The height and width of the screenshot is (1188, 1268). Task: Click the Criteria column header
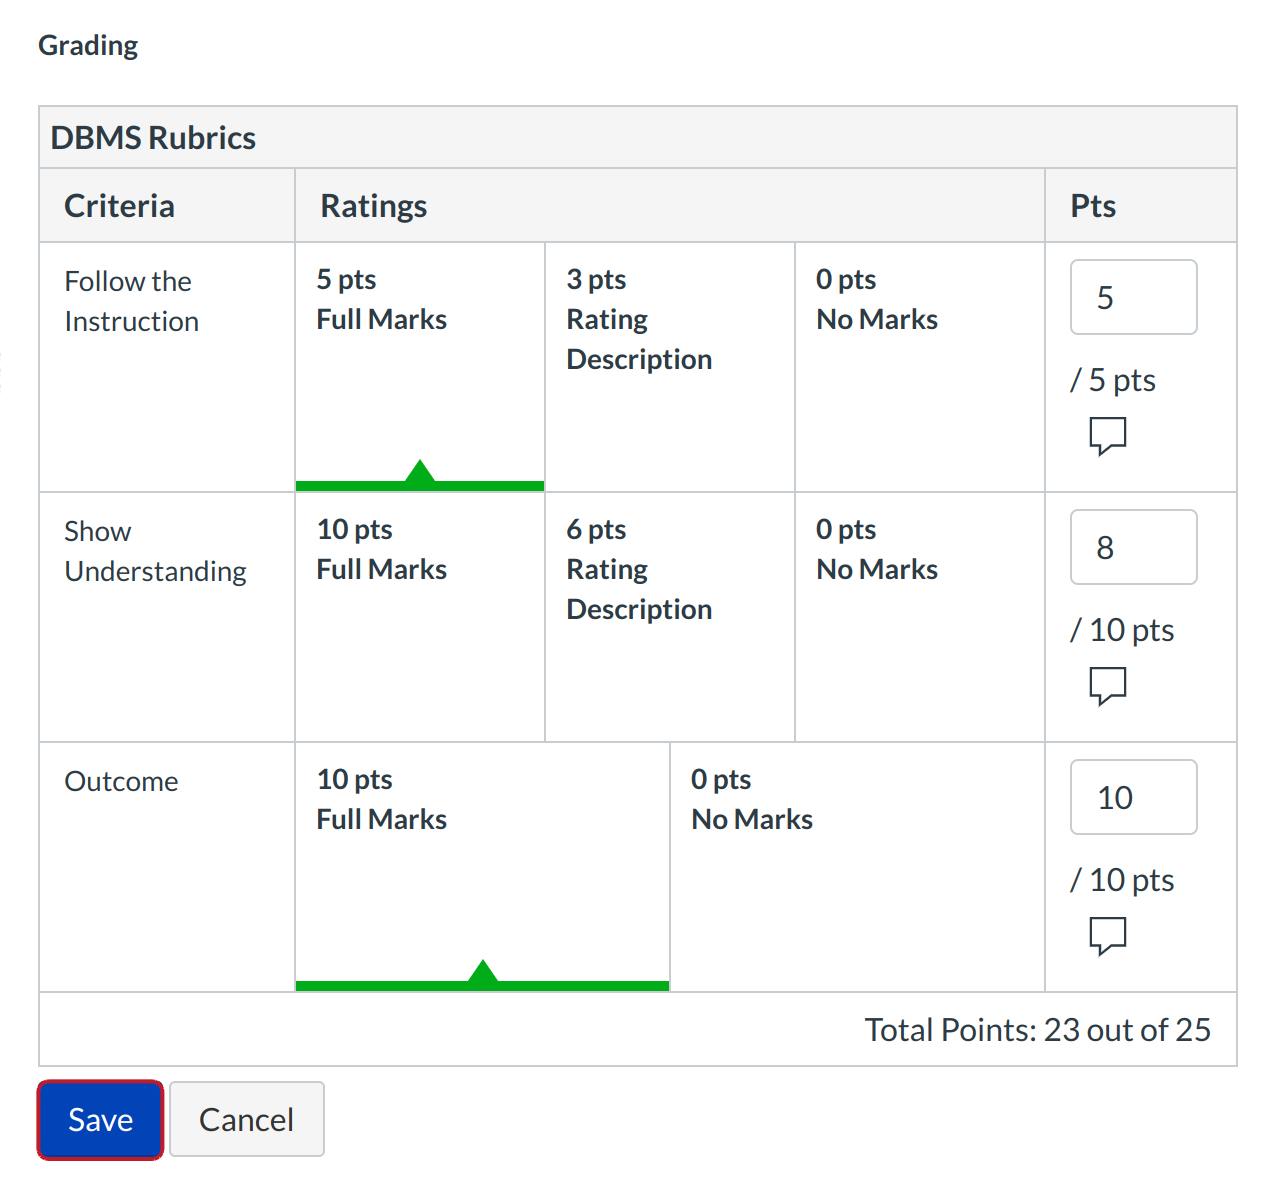pos(119,206)
